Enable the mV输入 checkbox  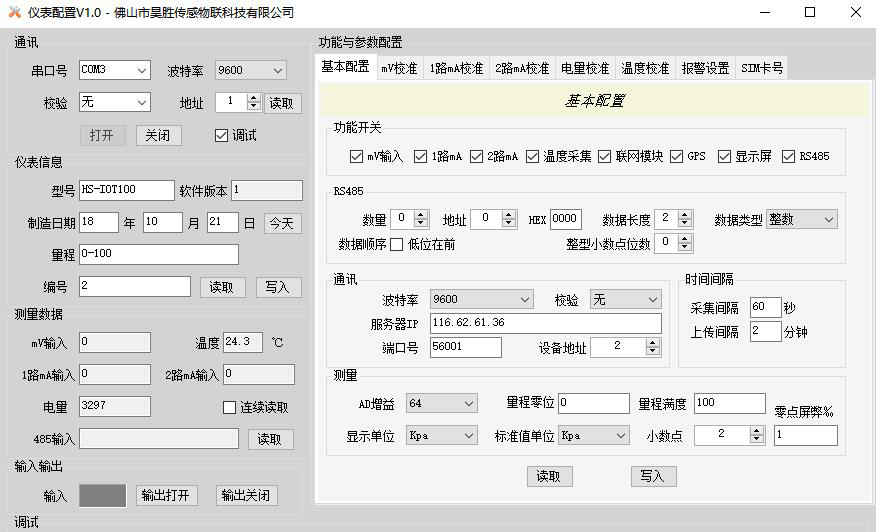pos(357,157)
